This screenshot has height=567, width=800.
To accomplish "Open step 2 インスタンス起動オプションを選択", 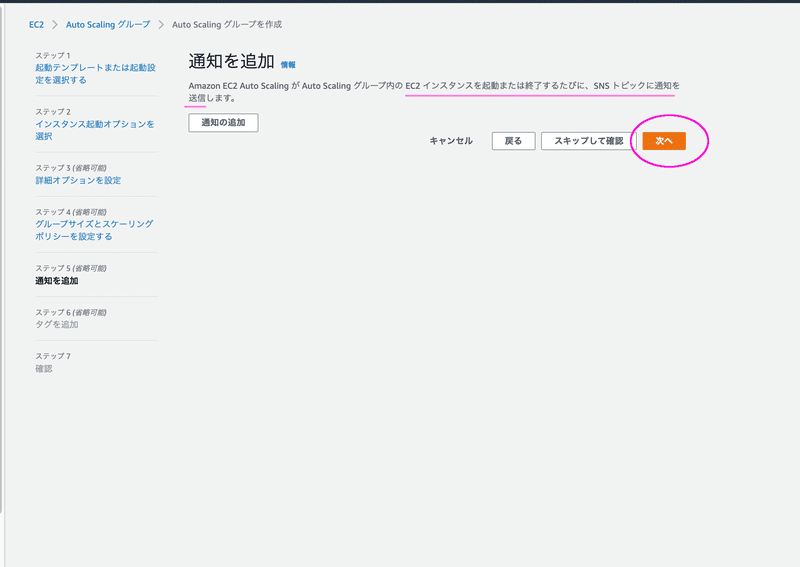I will 95,130.
